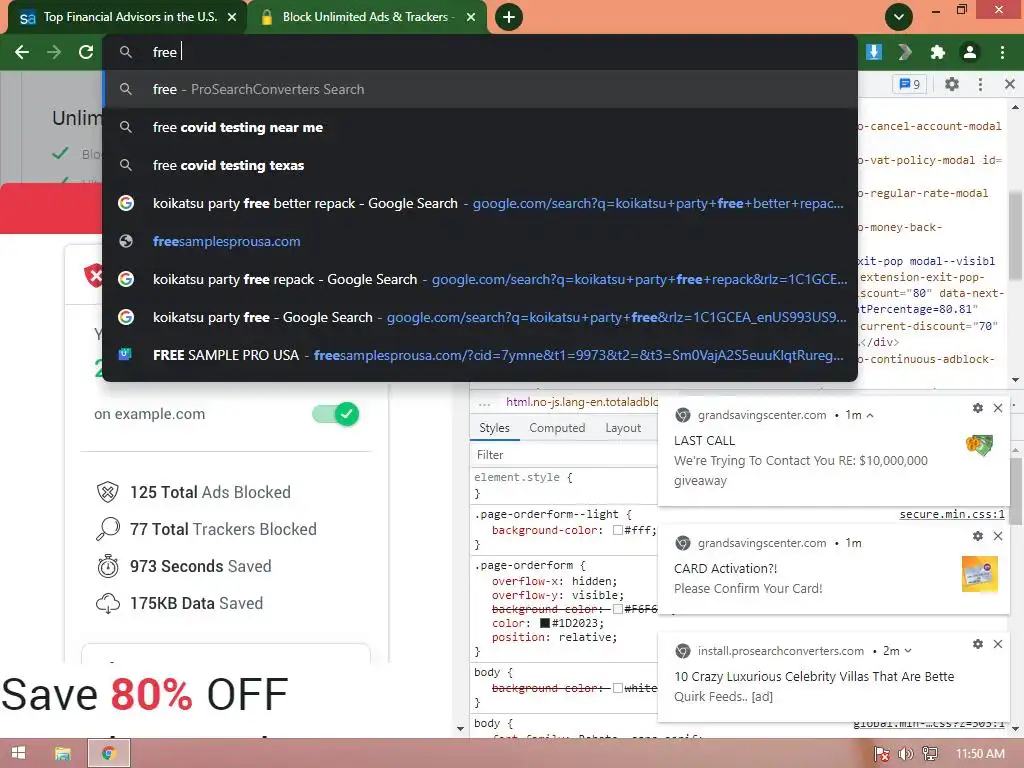Click the blue download extension icon
The image size is (1024, 768).
pyautogui.click(x=874, y=52)
